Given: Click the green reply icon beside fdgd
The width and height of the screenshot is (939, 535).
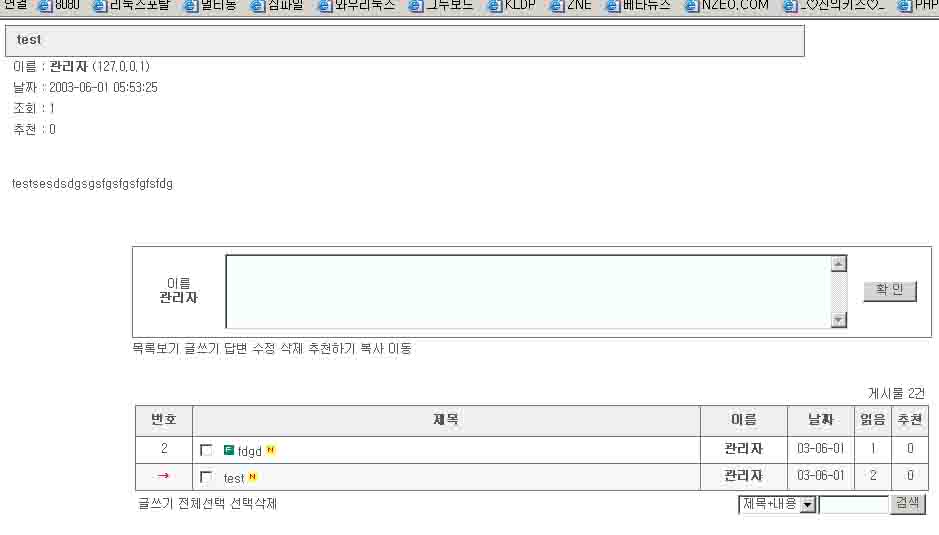Looking at the screenshot, I should 229,450.
